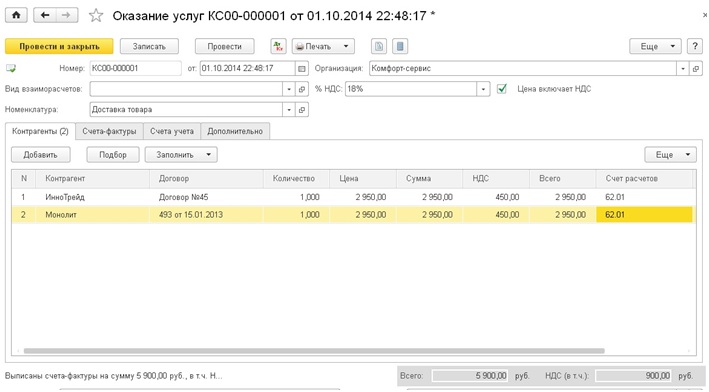Click the Подбор button

tap(113, 155)
